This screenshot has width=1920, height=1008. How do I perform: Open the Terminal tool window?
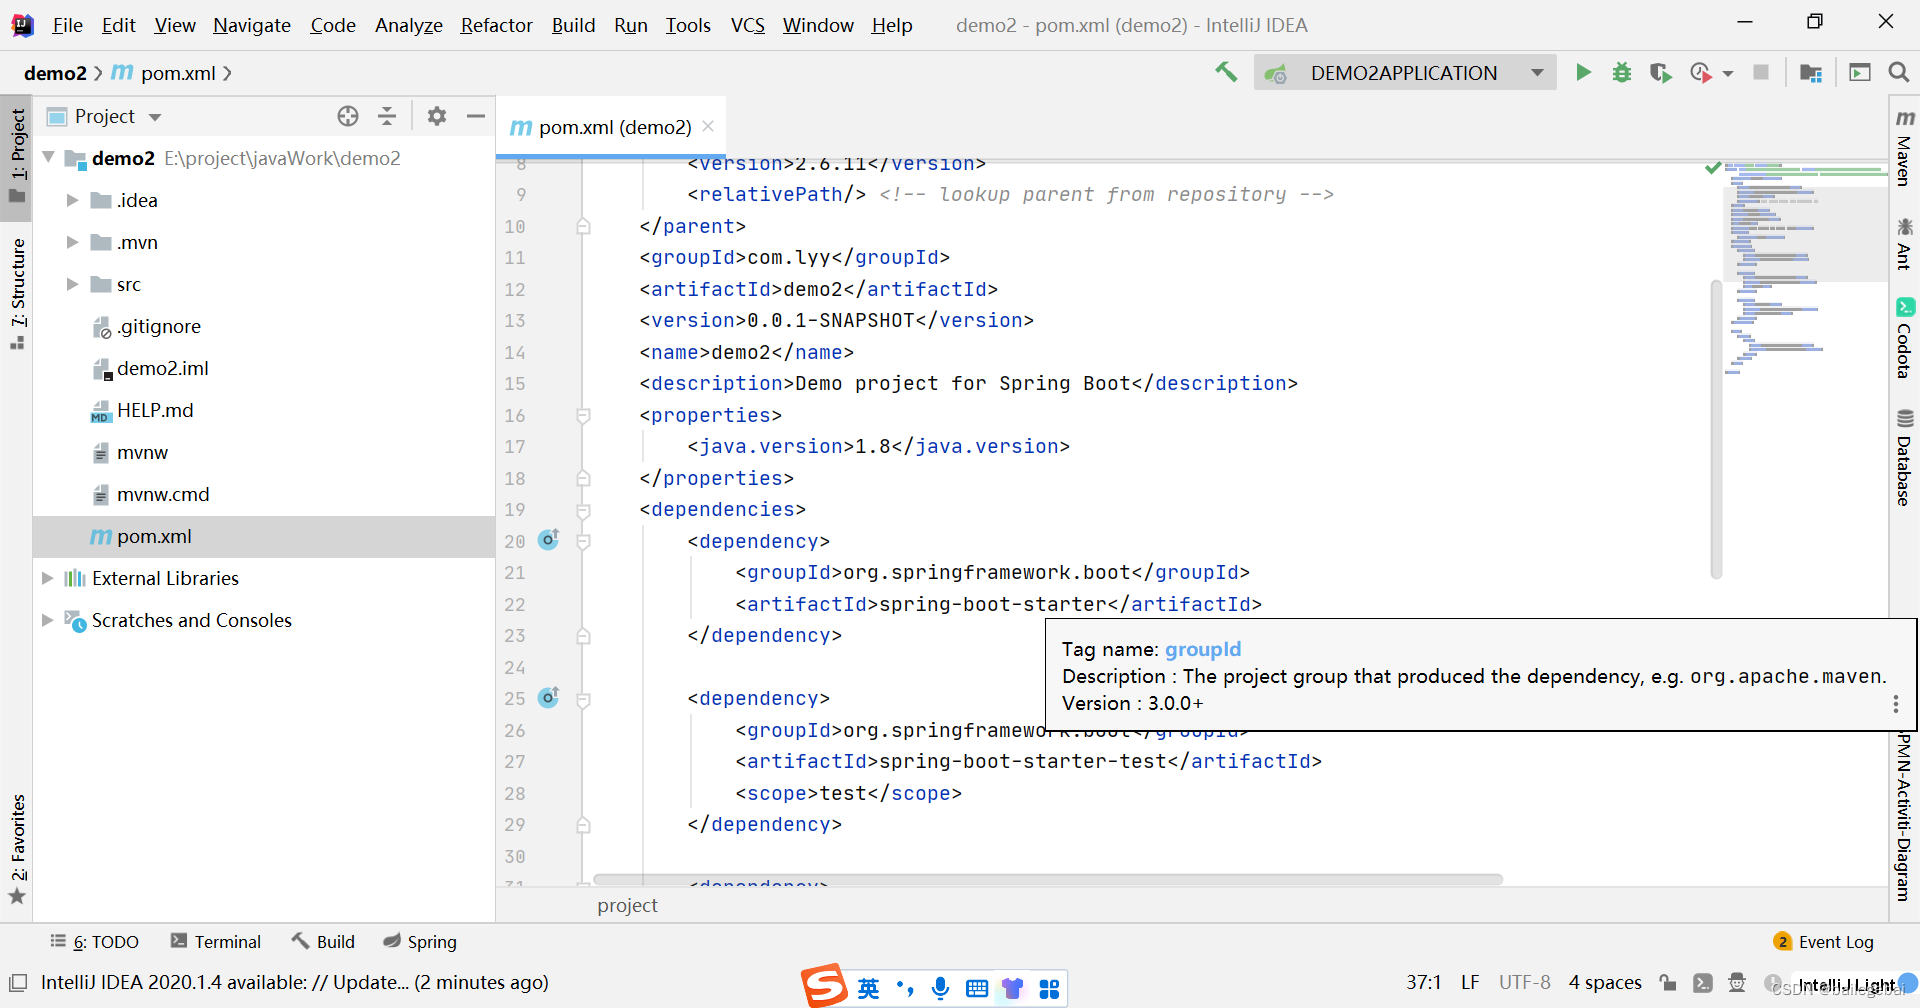(216, 942)
